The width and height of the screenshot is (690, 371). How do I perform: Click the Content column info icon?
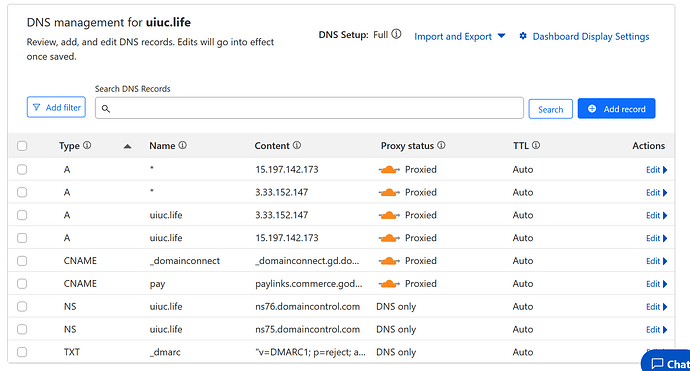297,145
